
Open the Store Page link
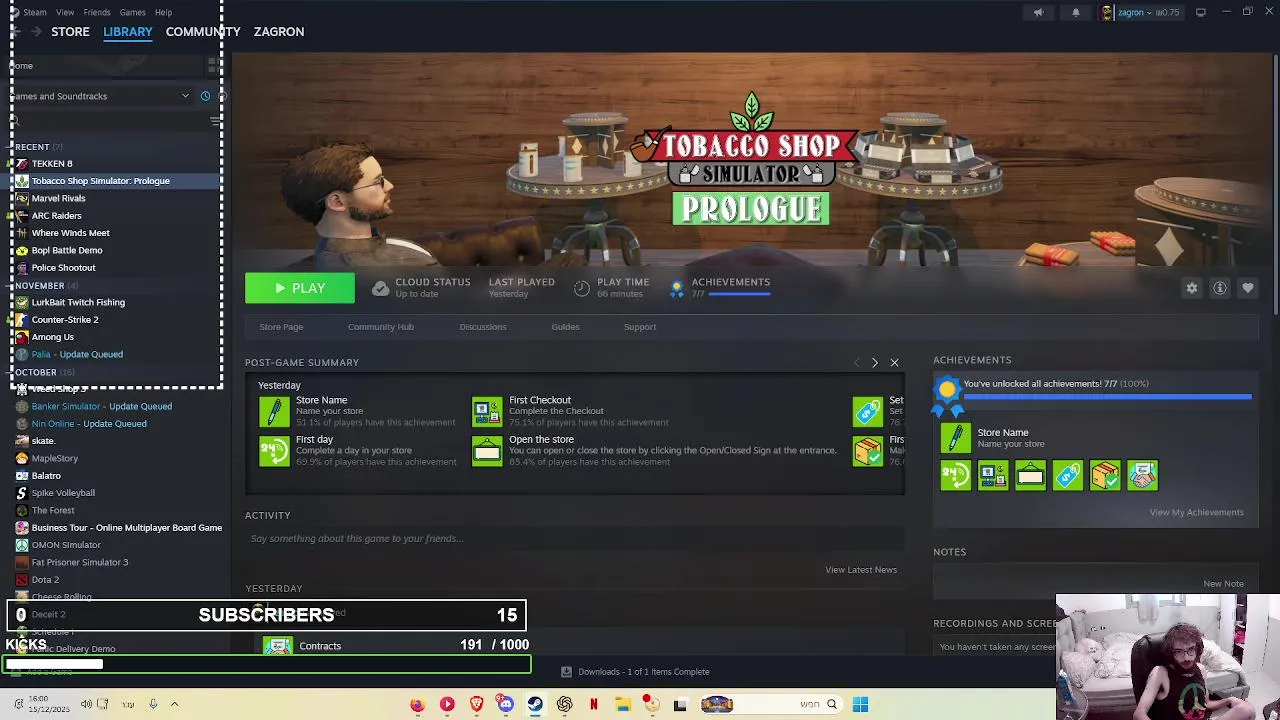pyautogui.click(x=281, y=327)
